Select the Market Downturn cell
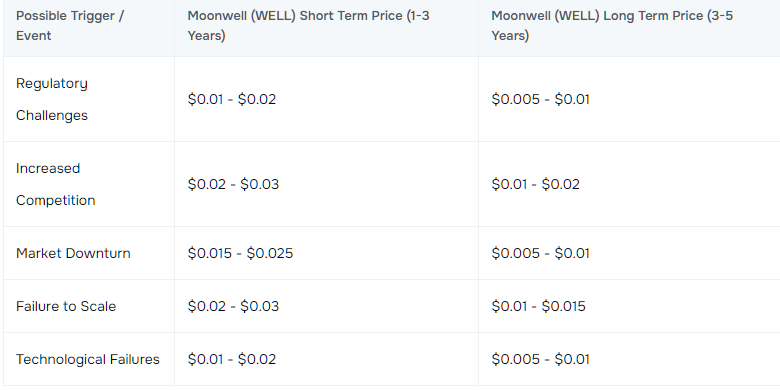This screenshot has width=780, height=390. click(73, 253)
